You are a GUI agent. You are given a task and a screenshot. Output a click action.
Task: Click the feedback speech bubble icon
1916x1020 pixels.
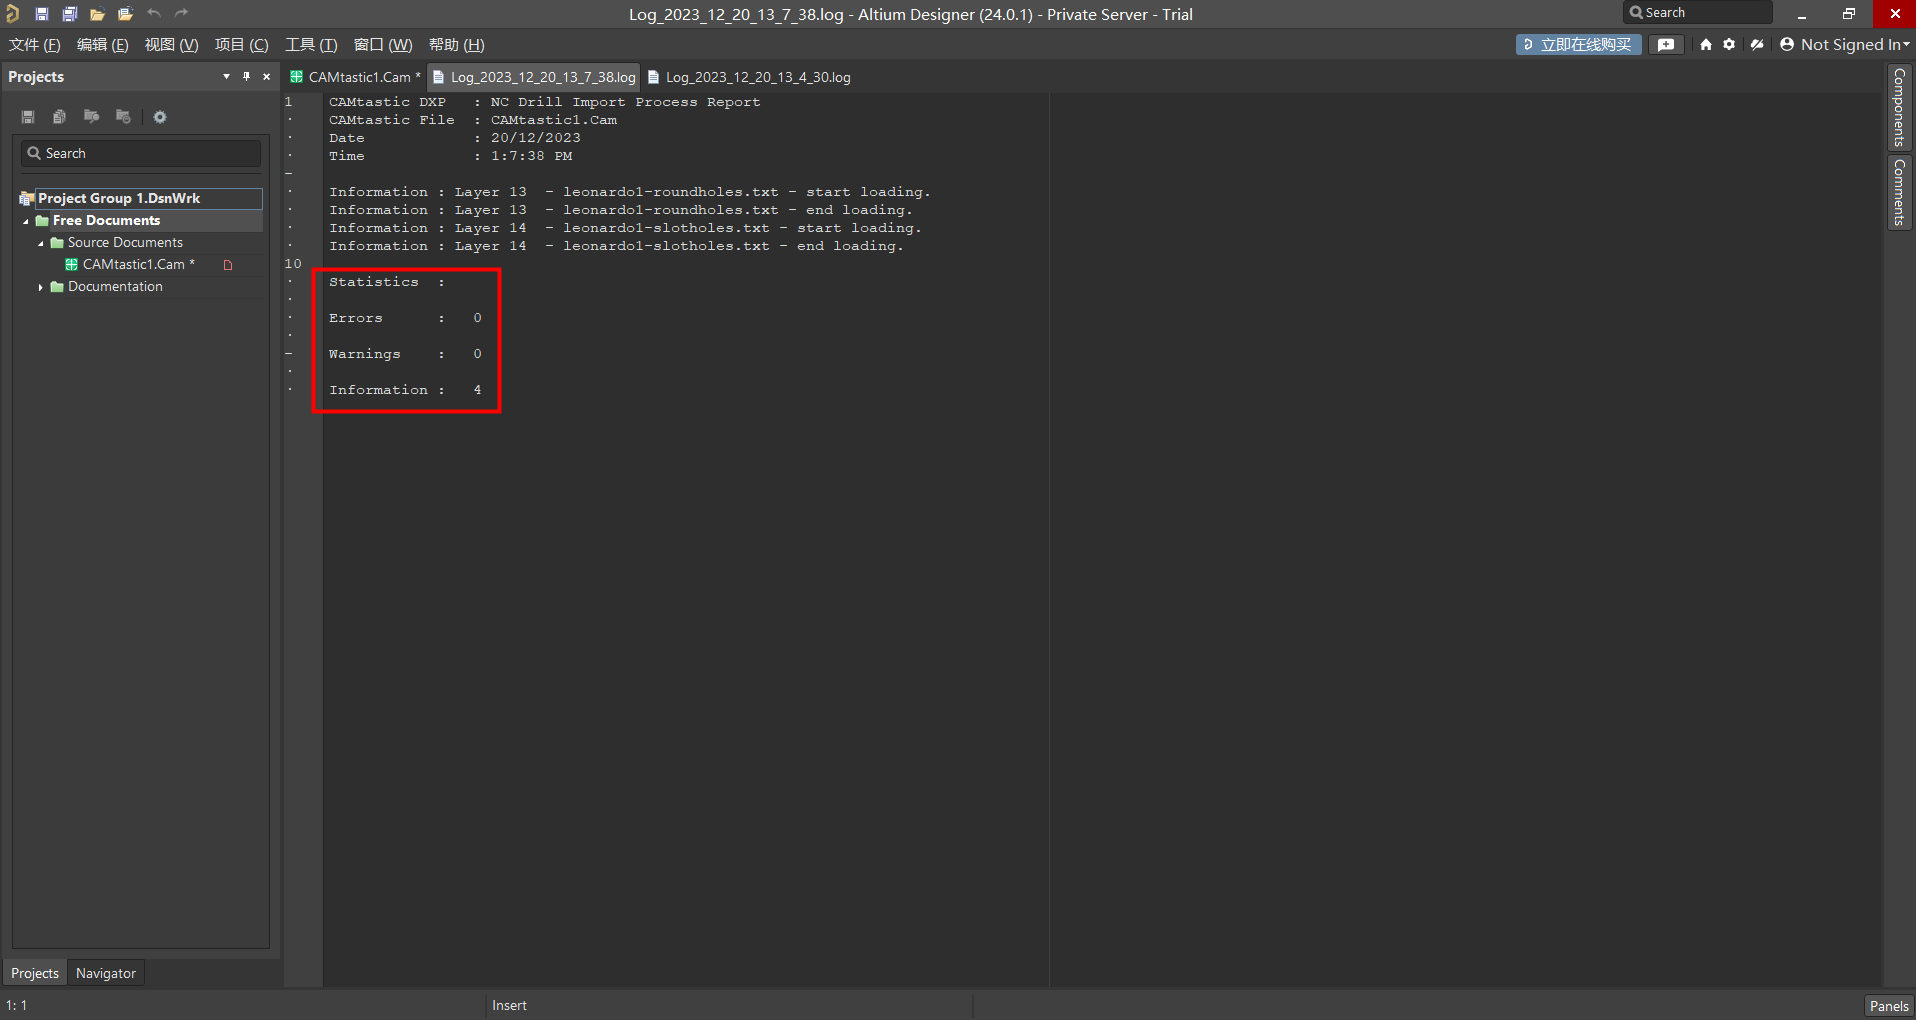(1666, 45)
